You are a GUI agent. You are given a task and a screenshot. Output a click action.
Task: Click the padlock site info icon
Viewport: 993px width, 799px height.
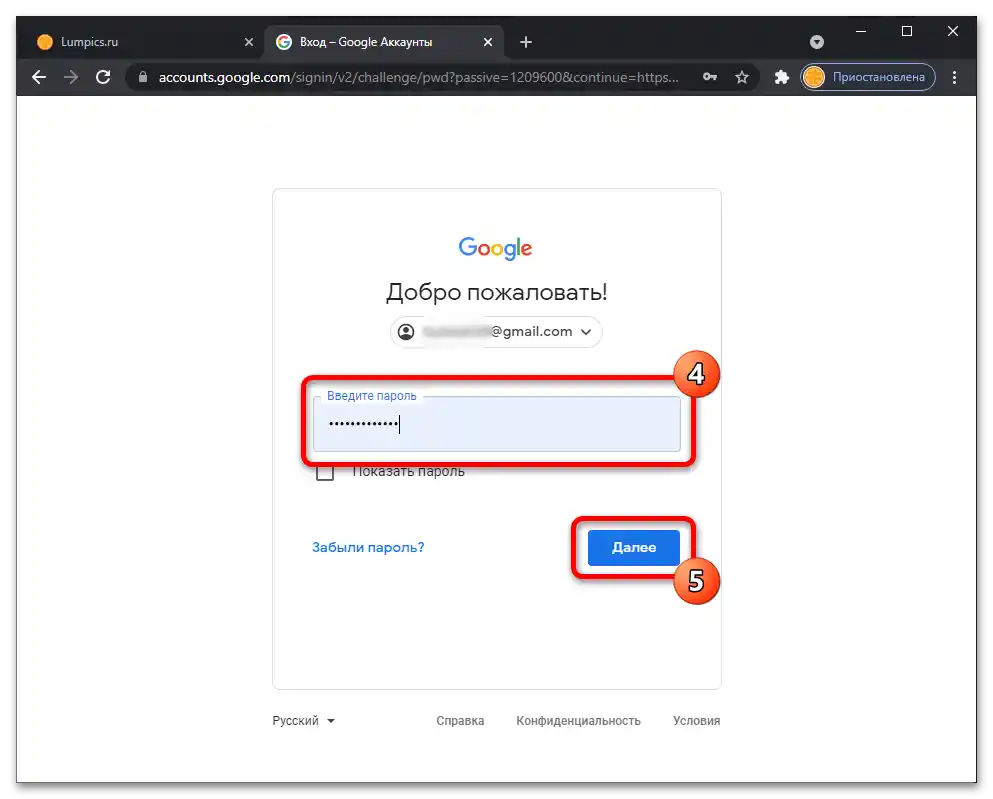point(143,77)
